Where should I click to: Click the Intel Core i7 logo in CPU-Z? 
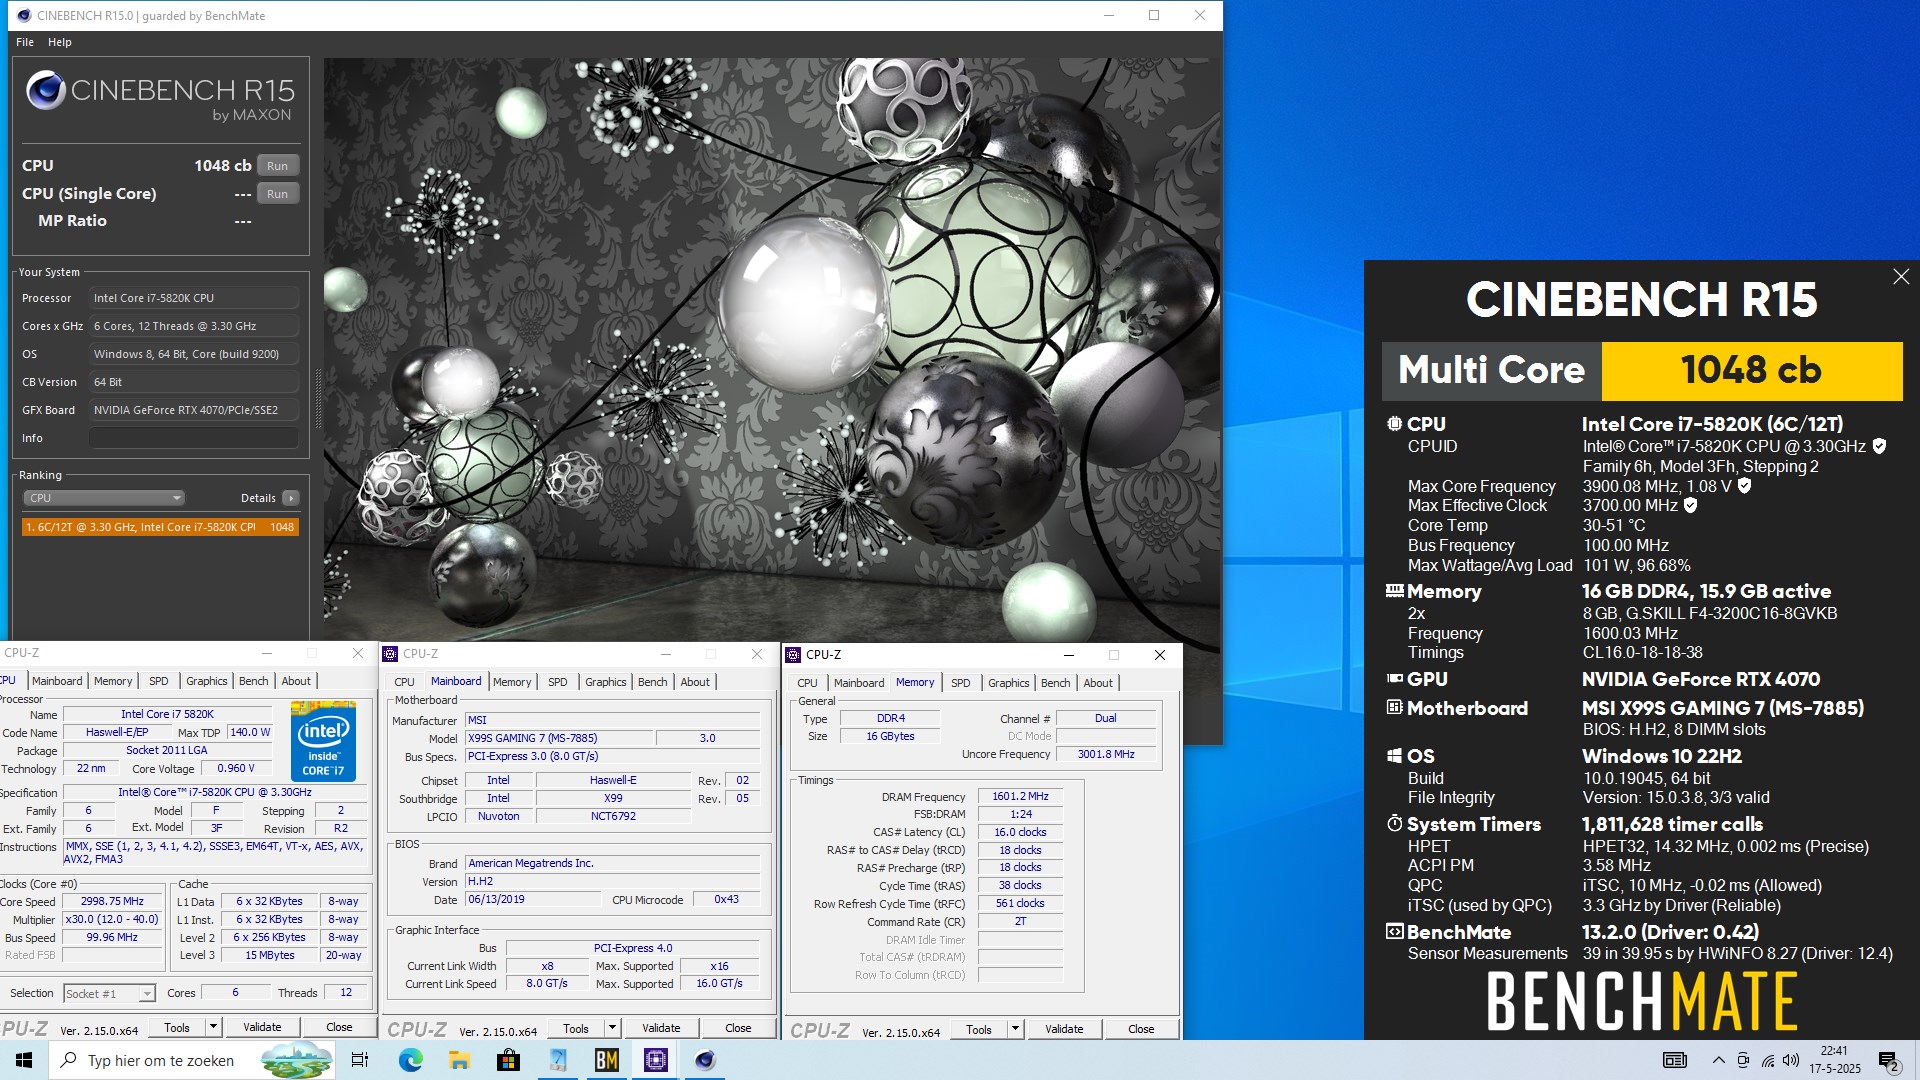pos(323,741)
